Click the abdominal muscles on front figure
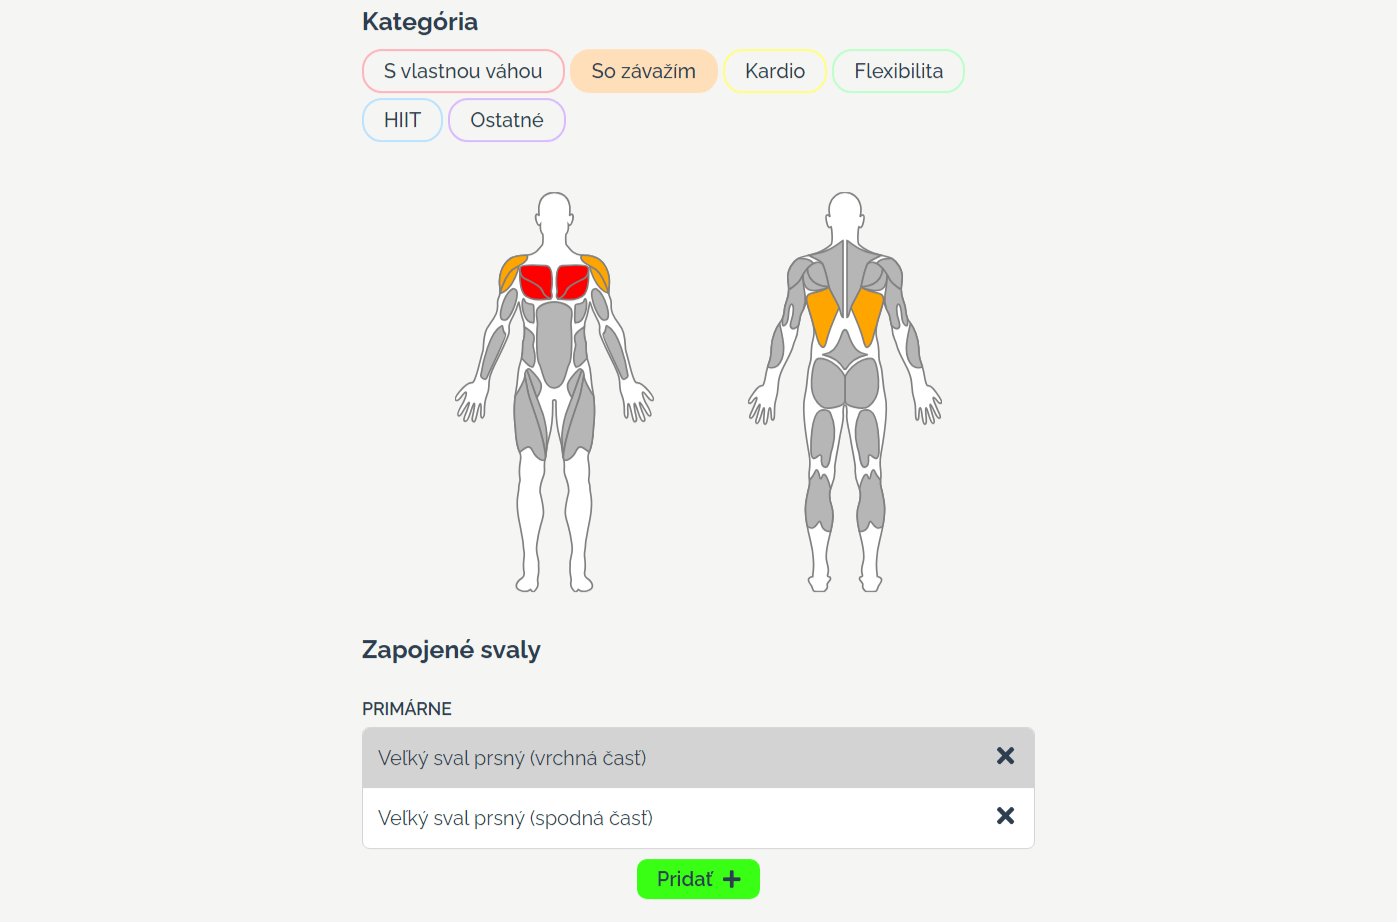1397x922 pixels. (554, 342)
